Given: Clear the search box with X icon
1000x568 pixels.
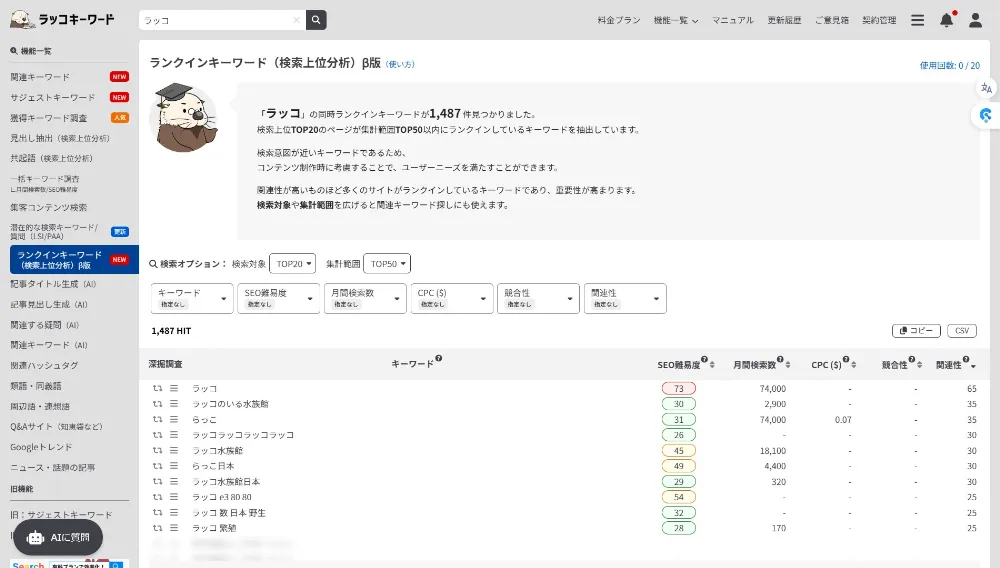Looking at the screenshot, I should (297, 20).
